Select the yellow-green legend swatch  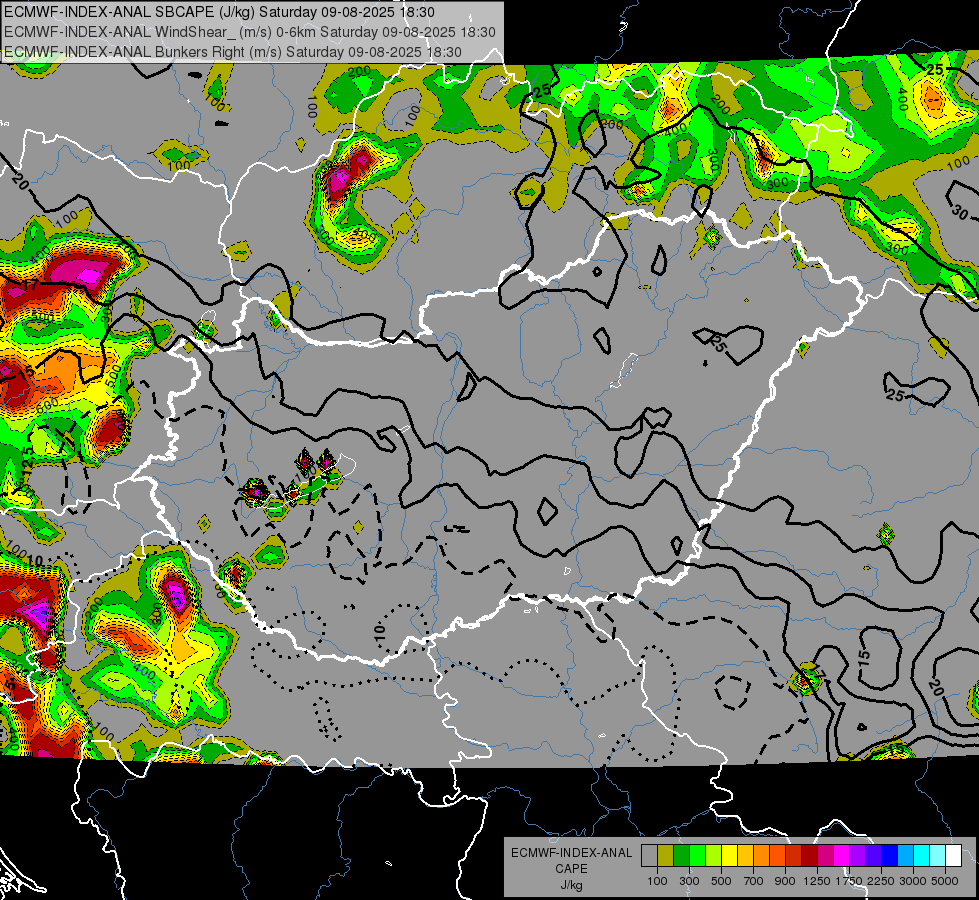(x=714, y=856)
